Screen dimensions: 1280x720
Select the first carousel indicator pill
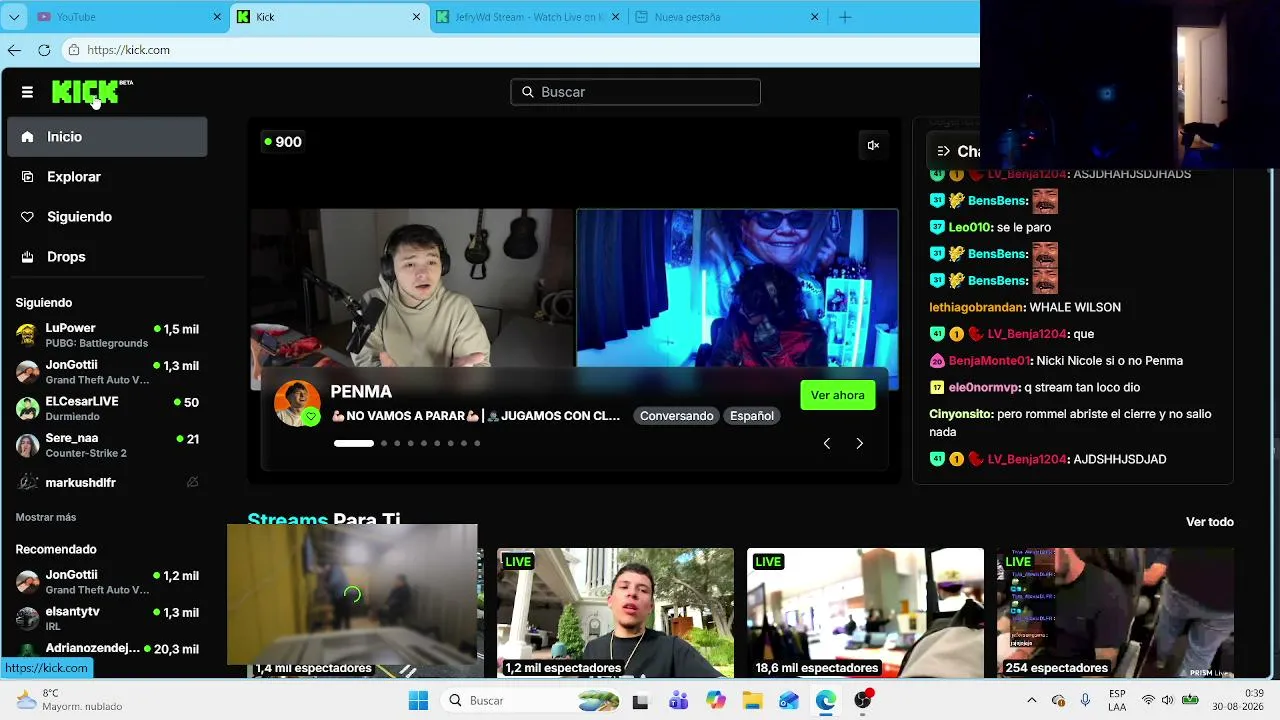354,443
